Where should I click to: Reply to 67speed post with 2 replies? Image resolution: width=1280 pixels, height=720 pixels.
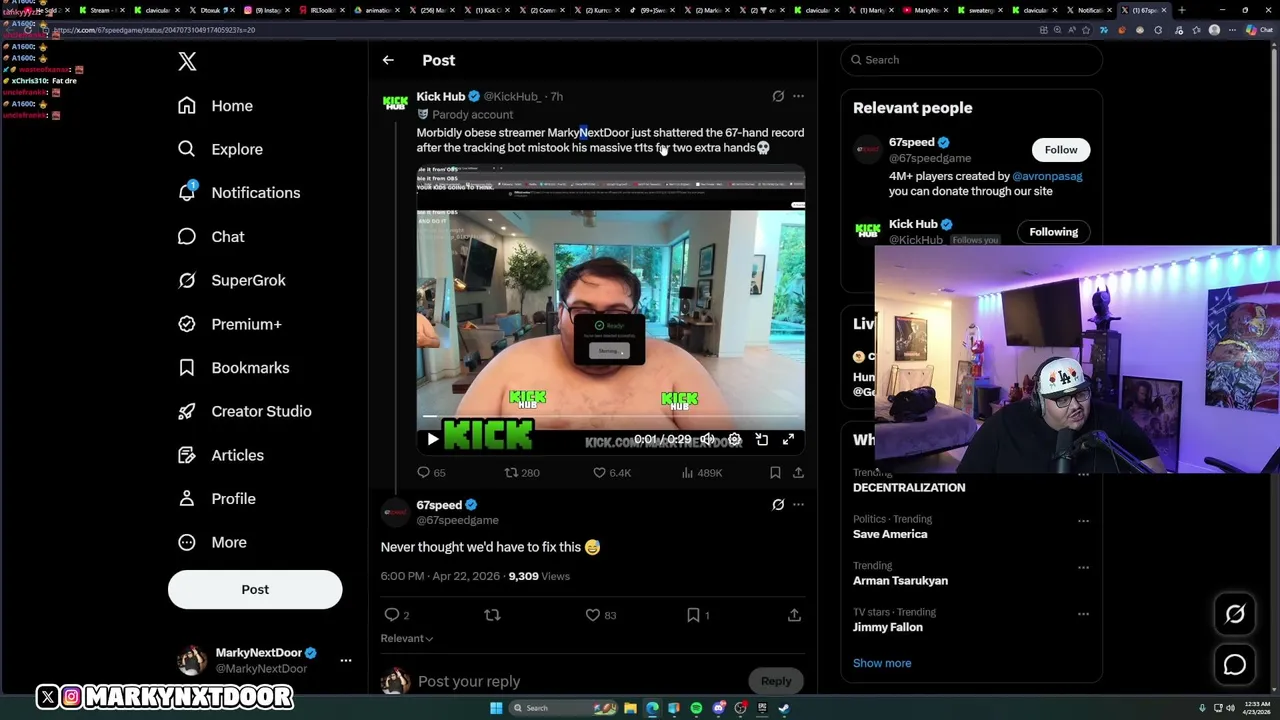tap(397, 615)
